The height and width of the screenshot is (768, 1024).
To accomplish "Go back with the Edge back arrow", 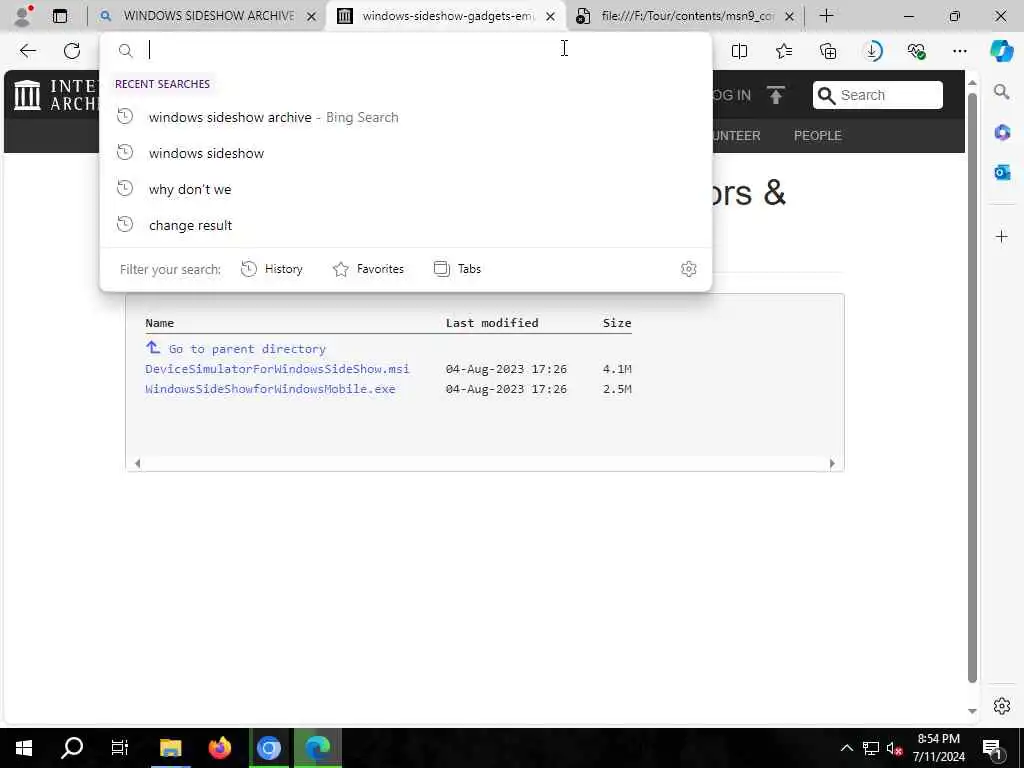I will (27, 50).
